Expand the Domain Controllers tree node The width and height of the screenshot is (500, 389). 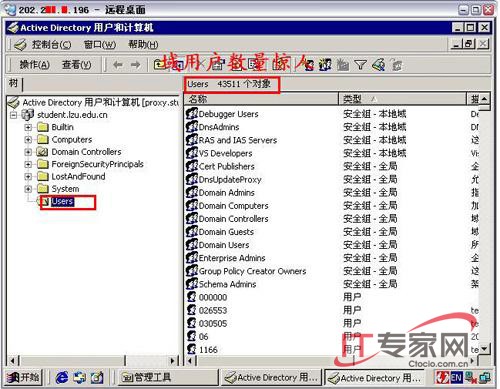(28, 152)
